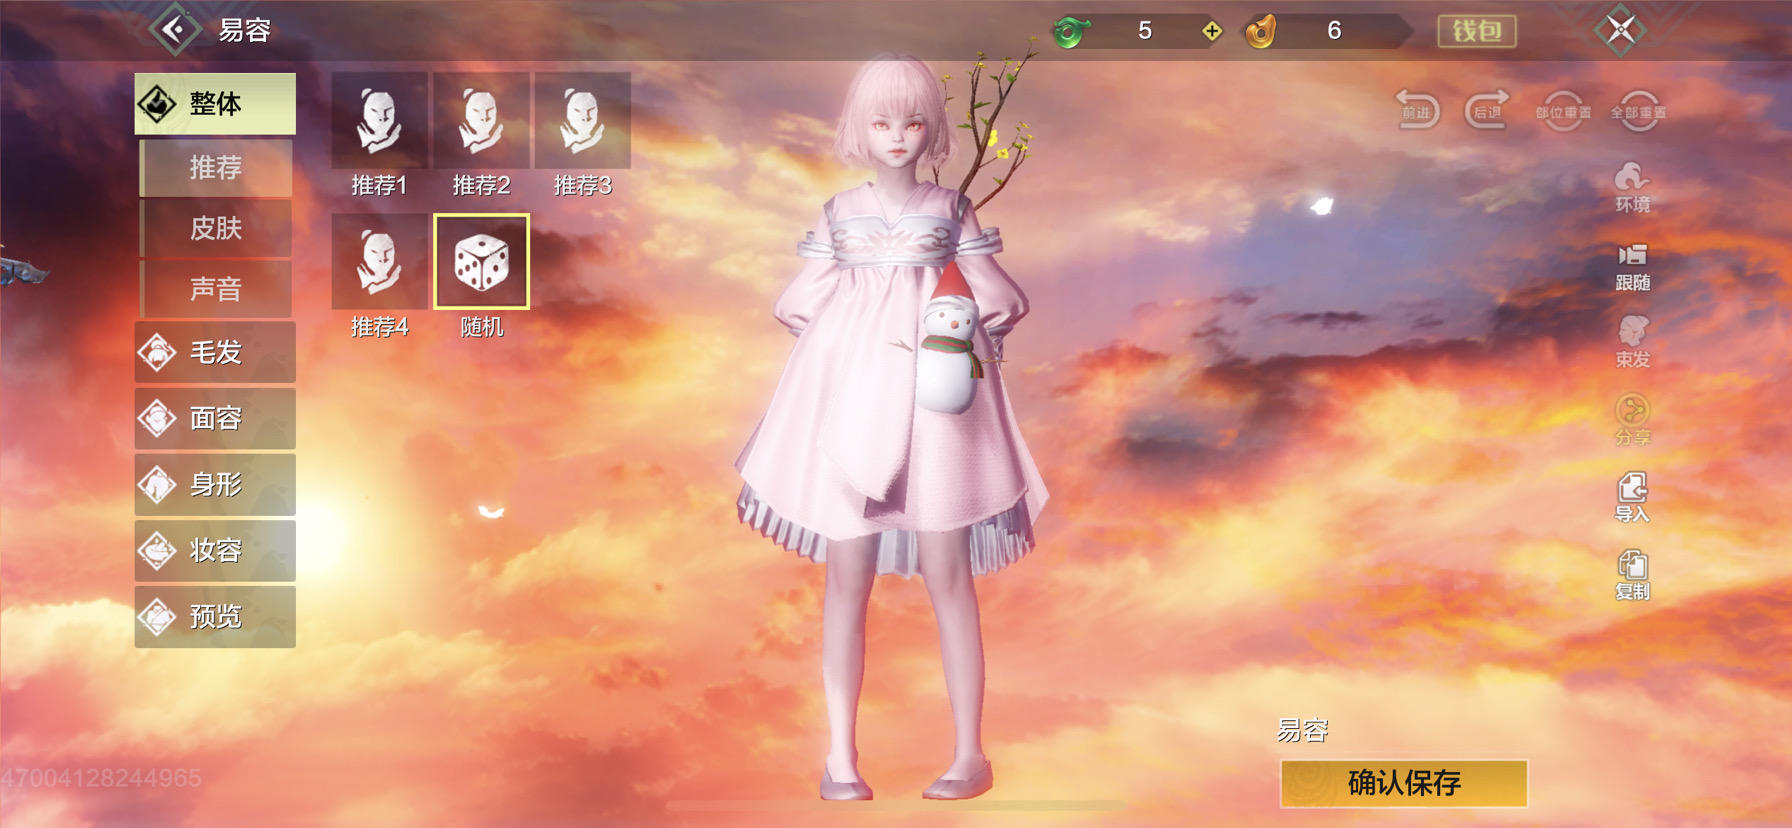Open the 推荐 sub-tab

(216, 167)
